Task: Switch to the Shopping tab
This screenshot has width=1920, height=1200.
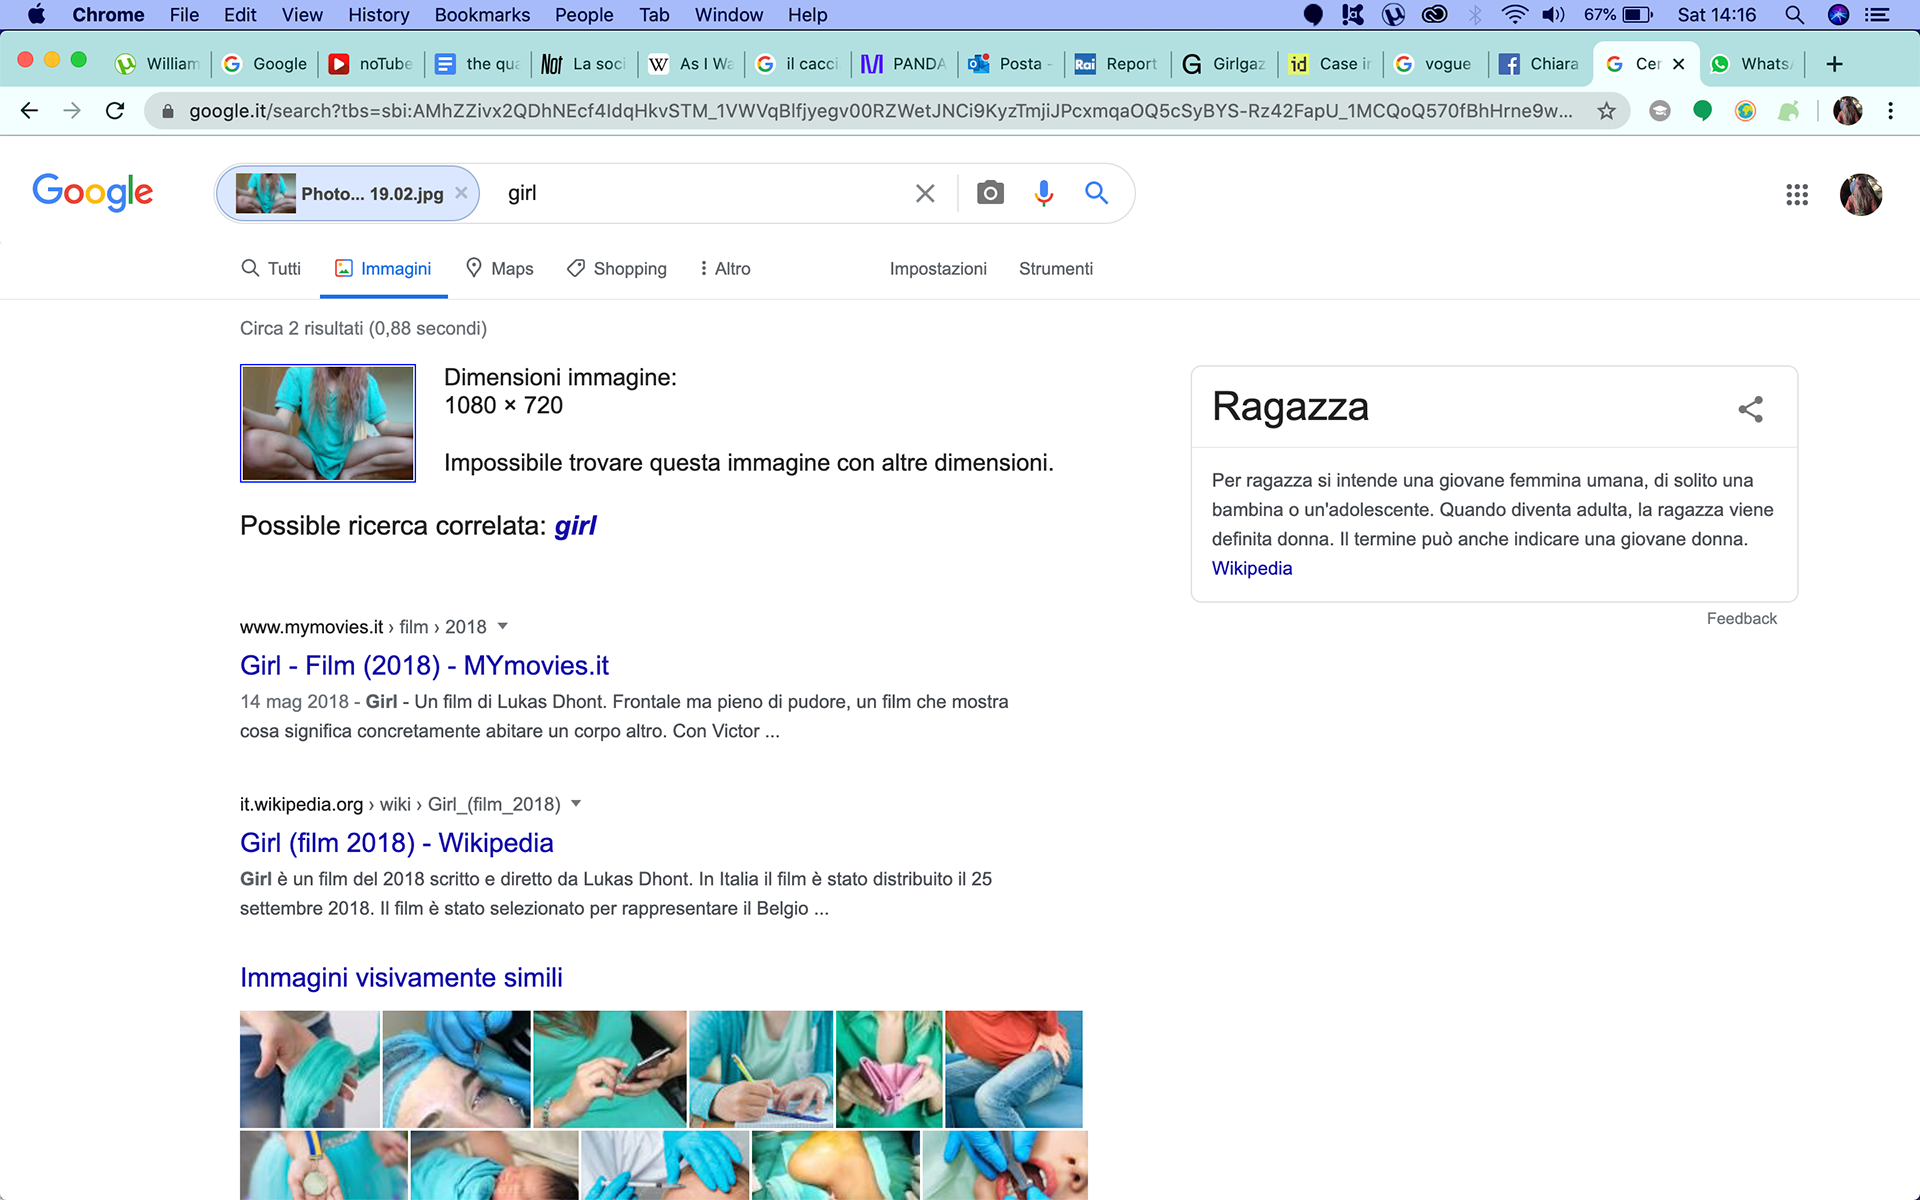Action: coord(617,269)
